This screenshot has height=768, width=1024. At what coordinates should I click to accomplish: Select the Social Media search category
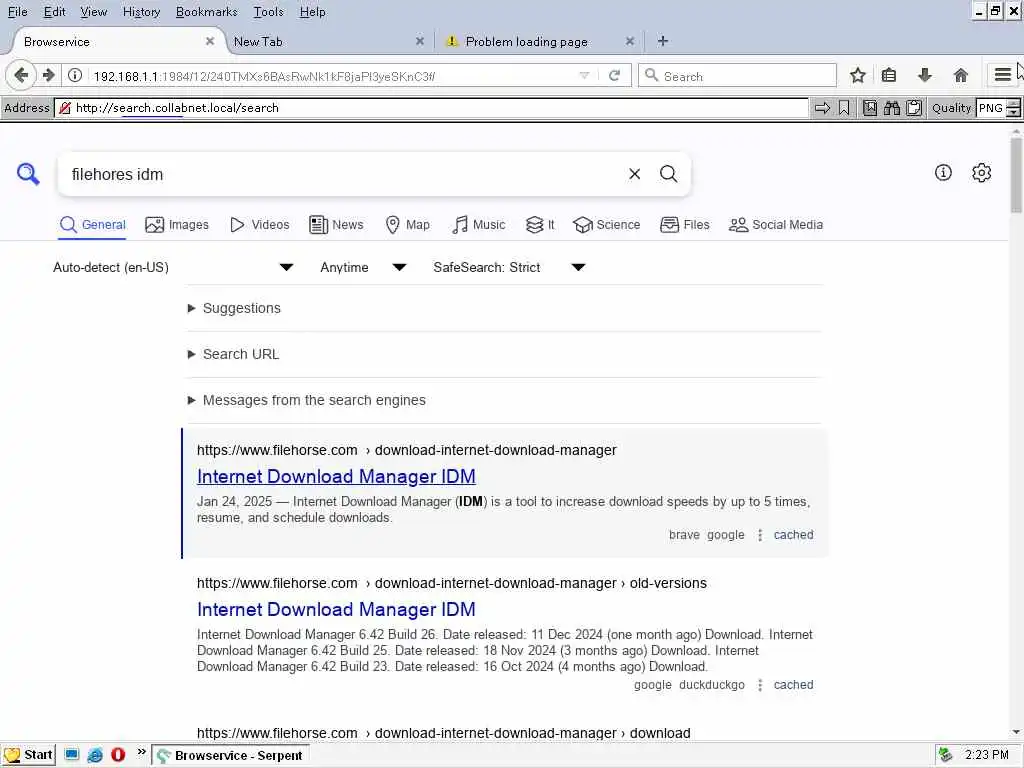776,225
